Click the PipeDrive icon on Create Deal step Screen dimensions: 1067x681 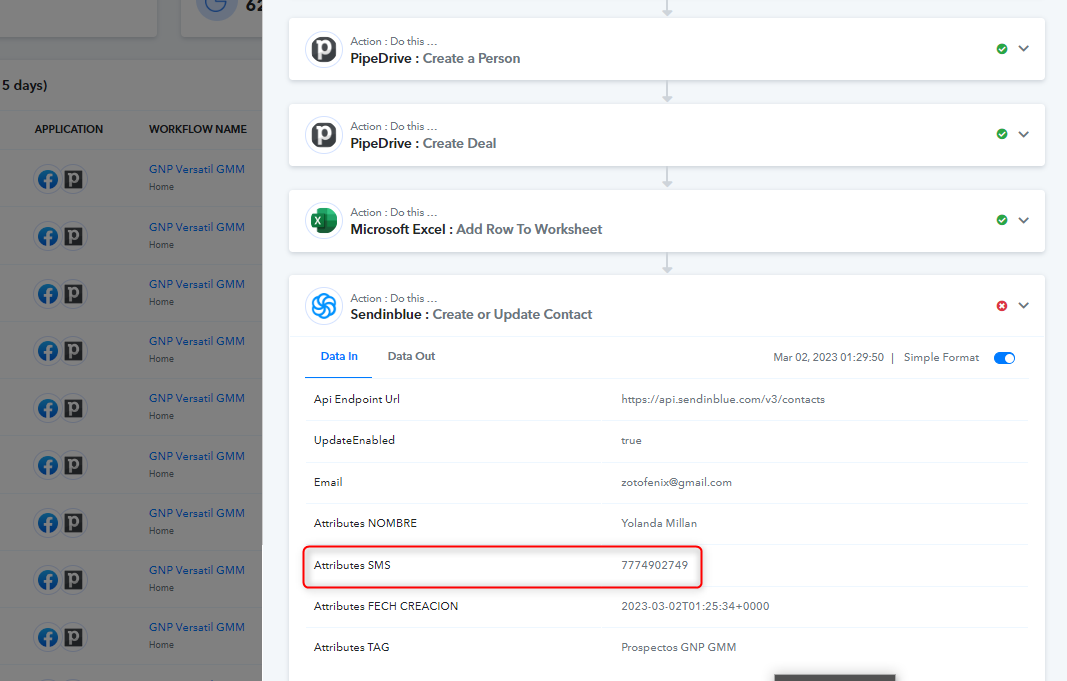[x=323, y=135]
